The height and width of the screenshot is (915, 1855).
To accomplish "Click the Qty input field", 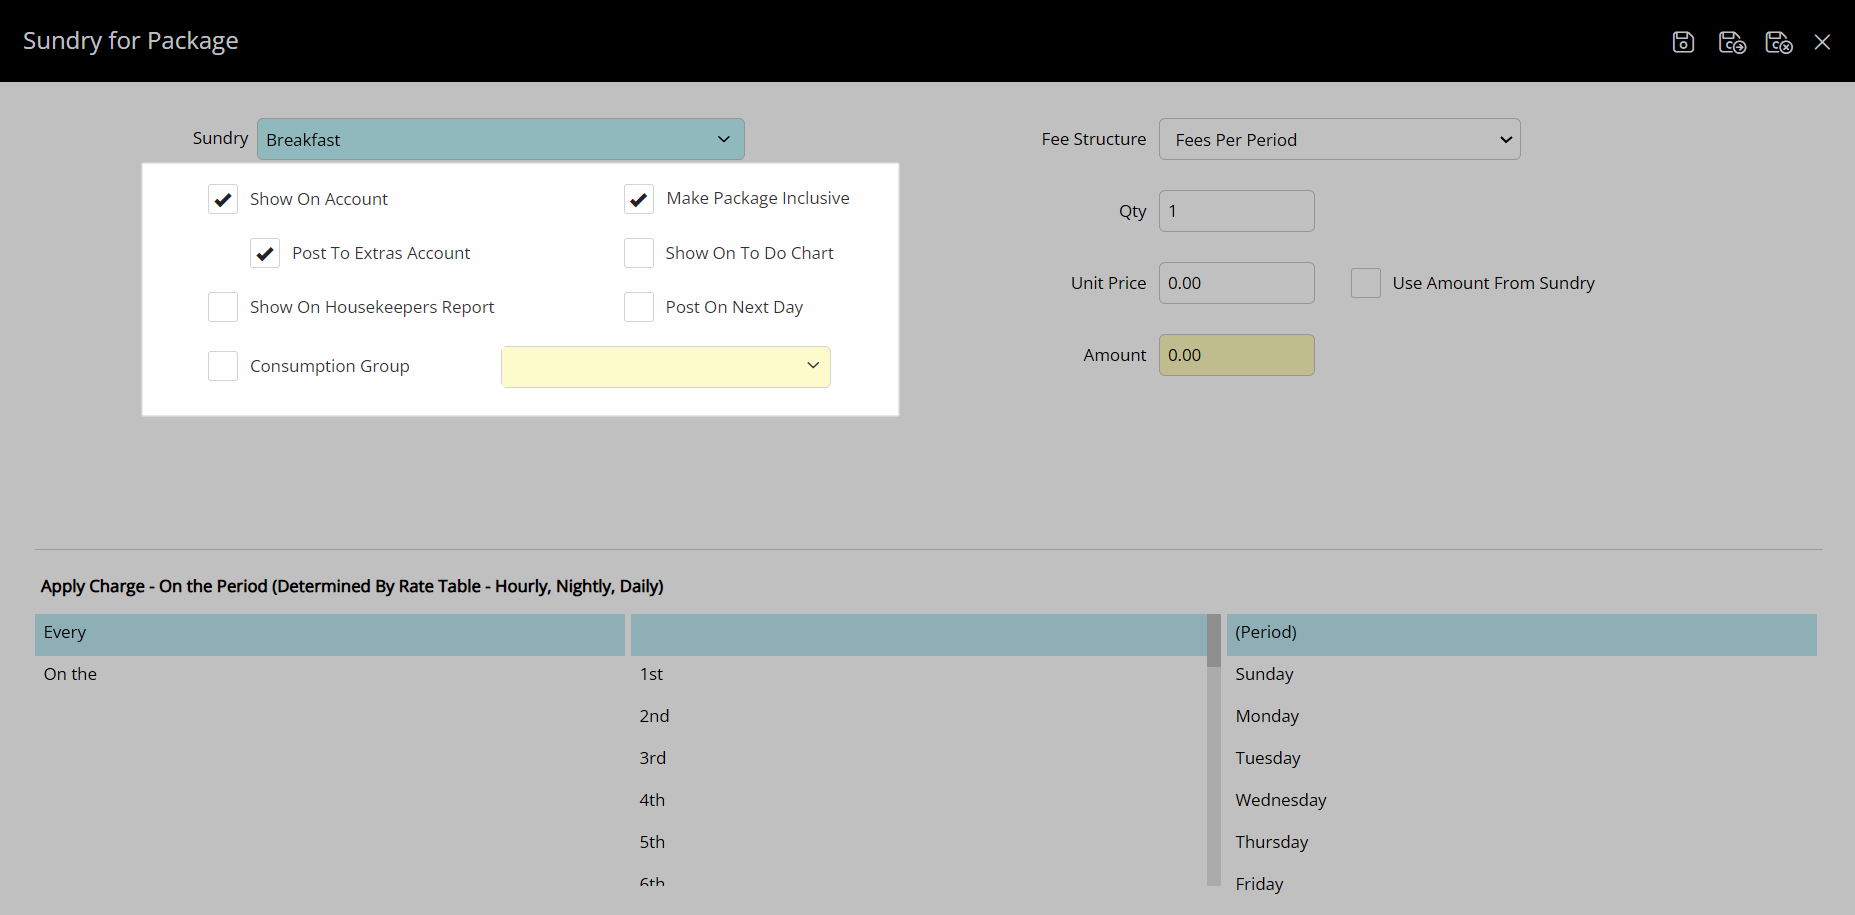I will pos(1236,211).
